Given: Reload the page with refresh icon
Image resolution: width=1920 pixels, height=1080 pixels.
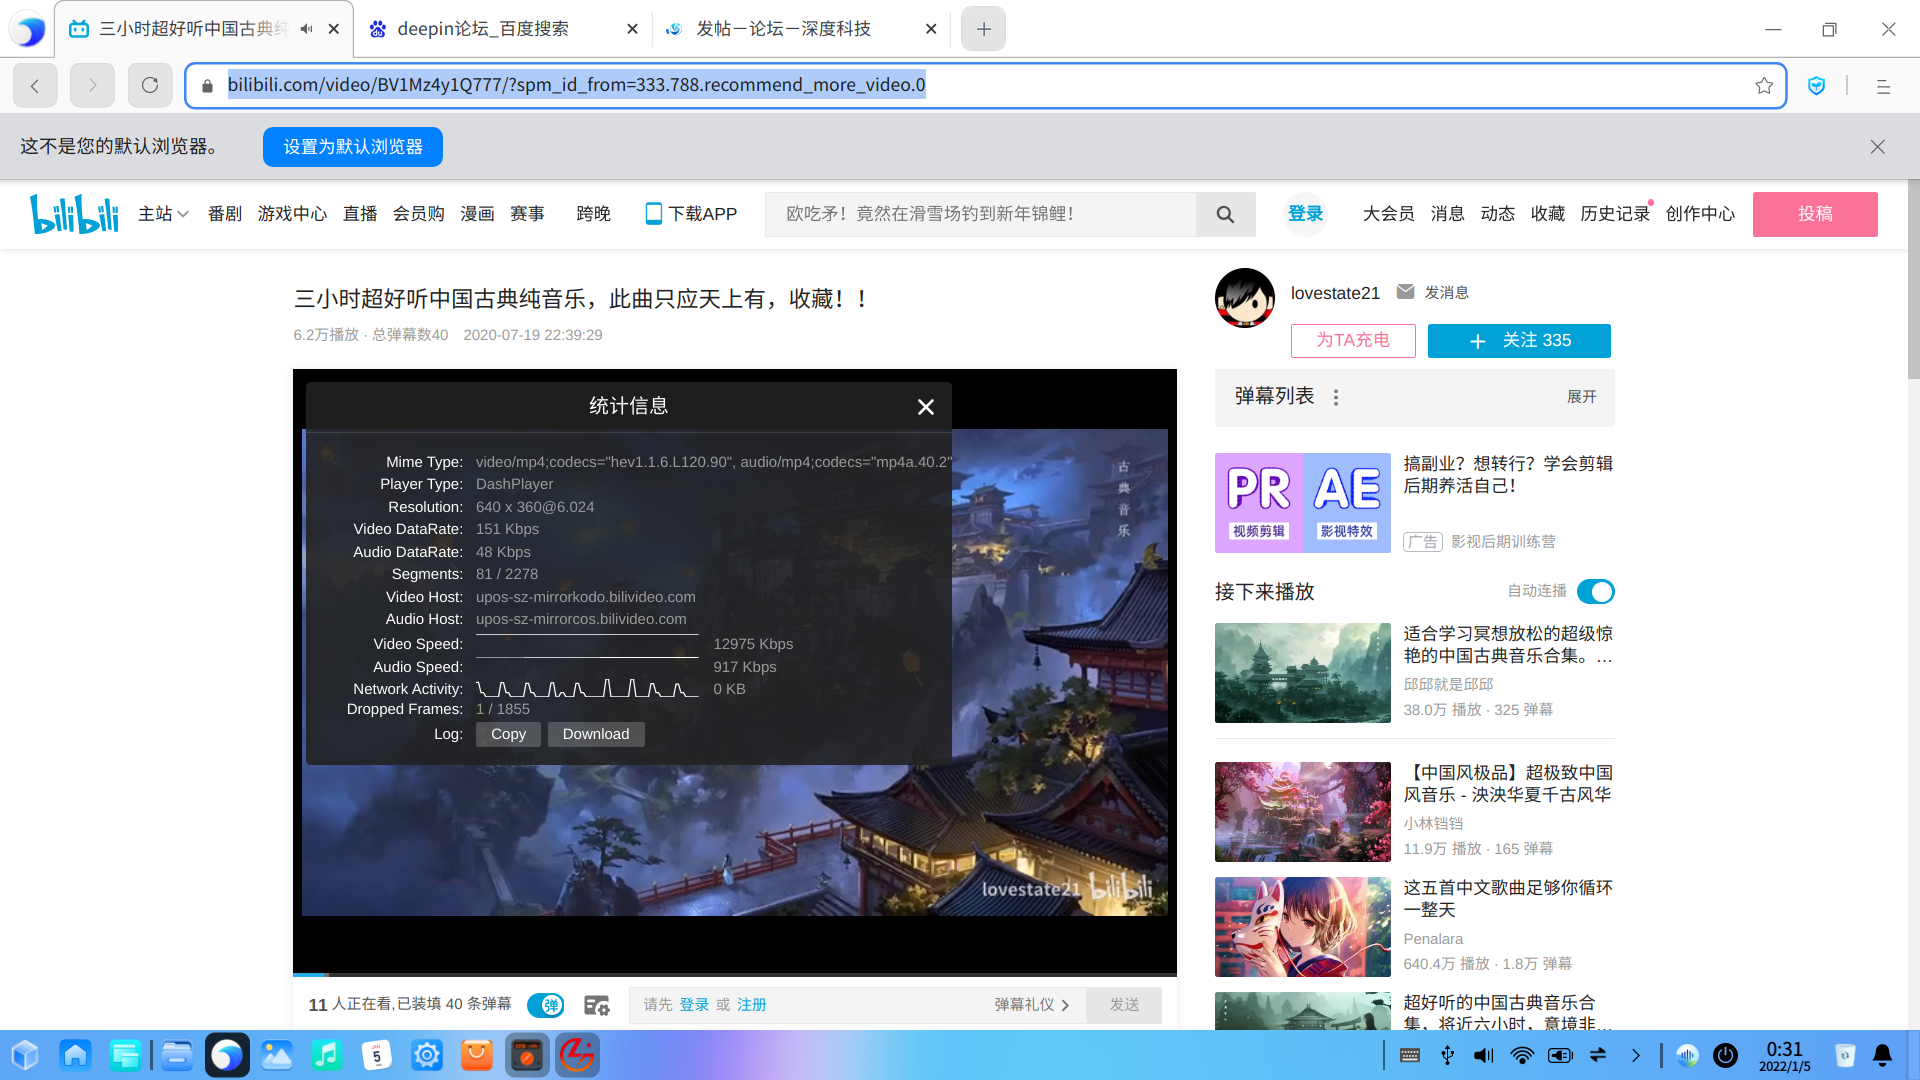Looking at the screenshot, I should [x=150, y=86].
